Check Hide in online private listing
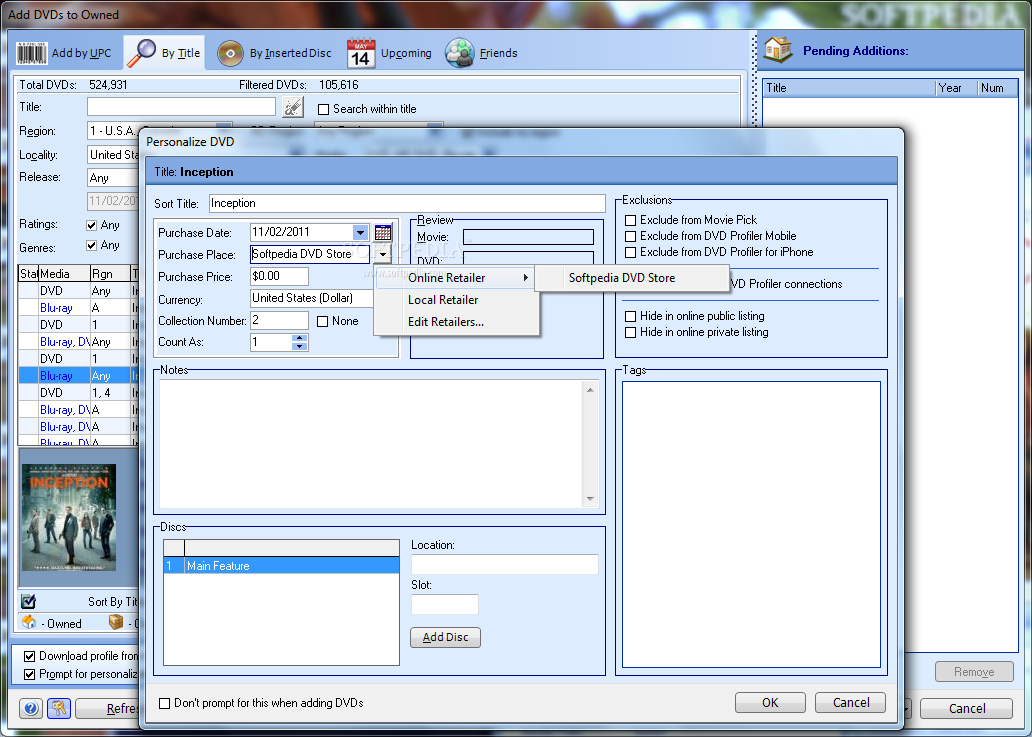Image resolution: width=1032 pixels, height=737 pixels. (631, 332)
